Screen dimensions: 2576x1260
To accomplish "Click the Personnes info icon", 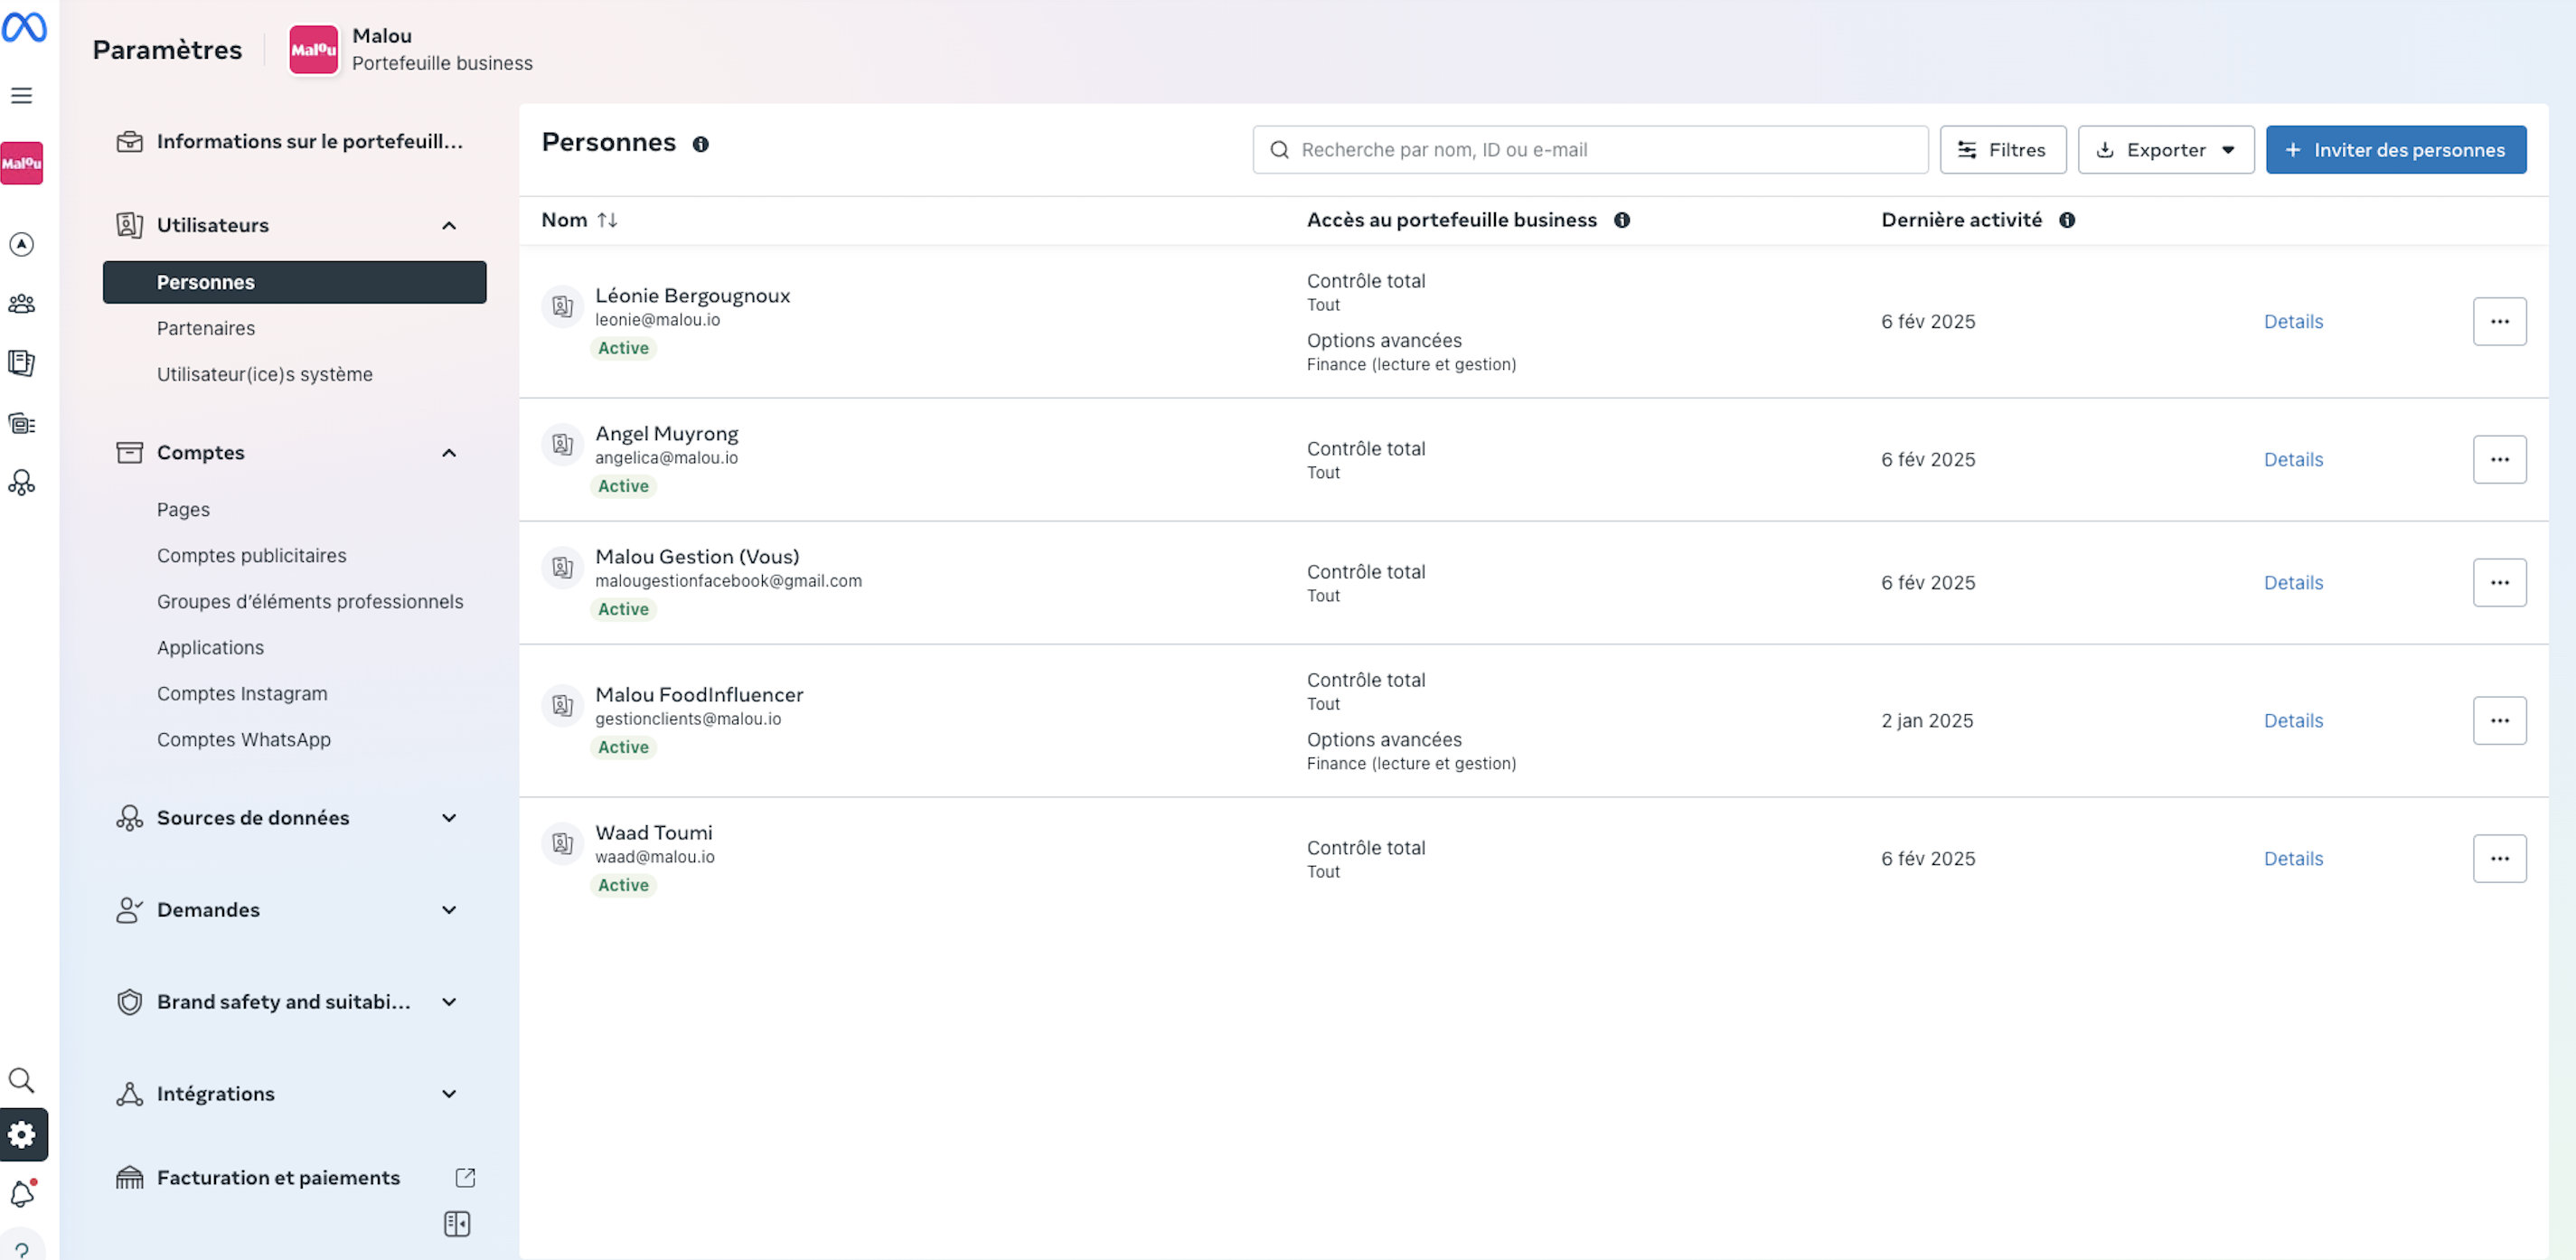I will tap(701, 144).
